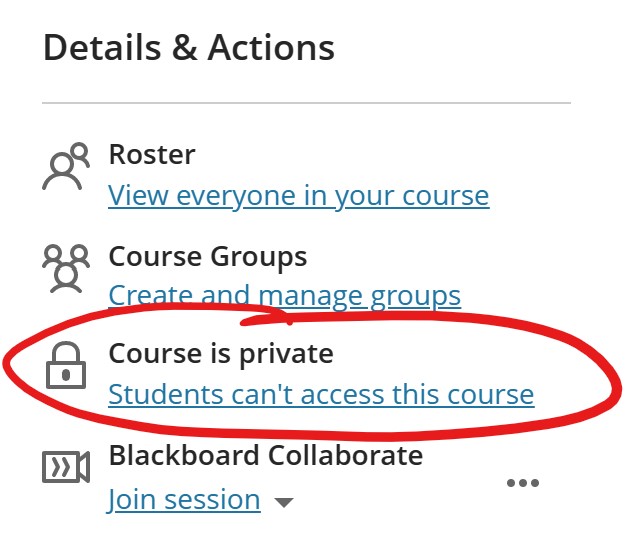Click the word 'Collaborate' in Blackboard heading
The height and width of the screenshot is (536, 625).
point(345,455)
